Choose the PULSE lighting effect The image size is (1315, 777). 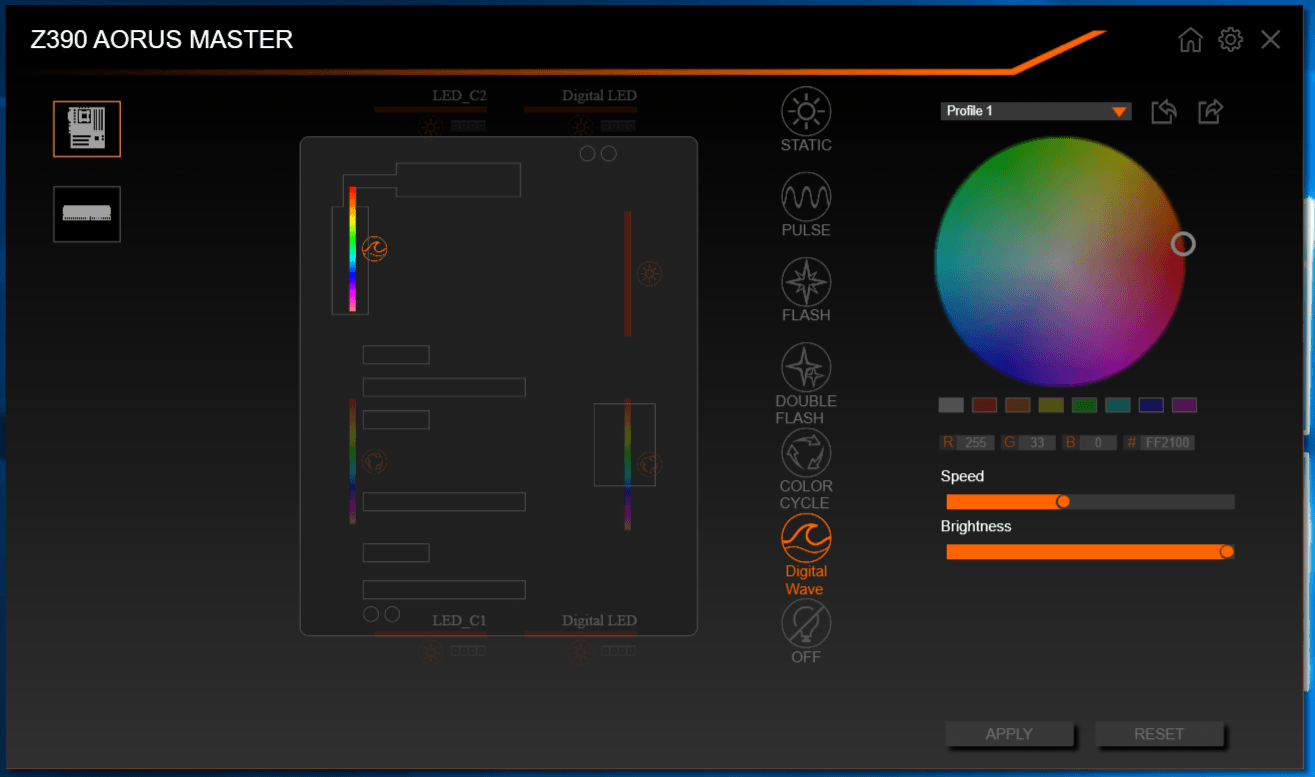point(806,196)
